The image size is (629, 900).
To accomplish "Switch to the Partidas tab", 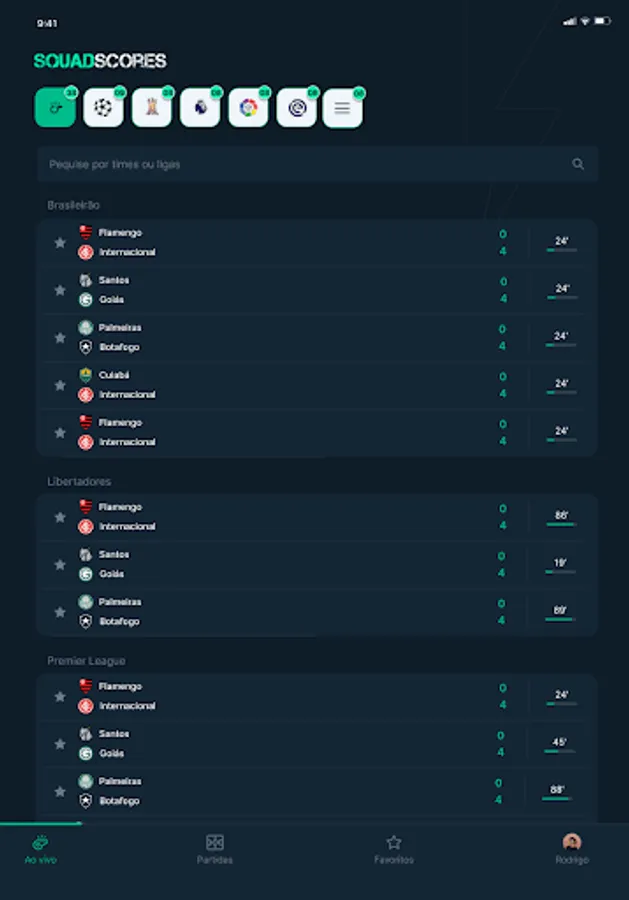I will point(214,843).
